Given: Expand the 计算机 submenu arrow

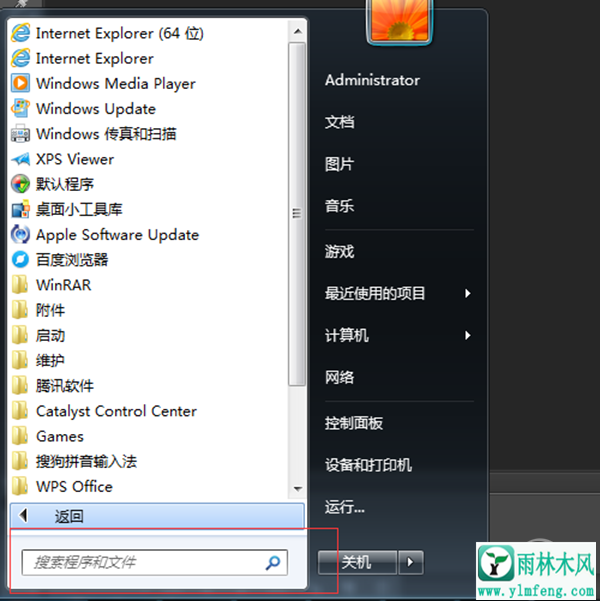Looking at the screenshot, I should click(467, 336).
